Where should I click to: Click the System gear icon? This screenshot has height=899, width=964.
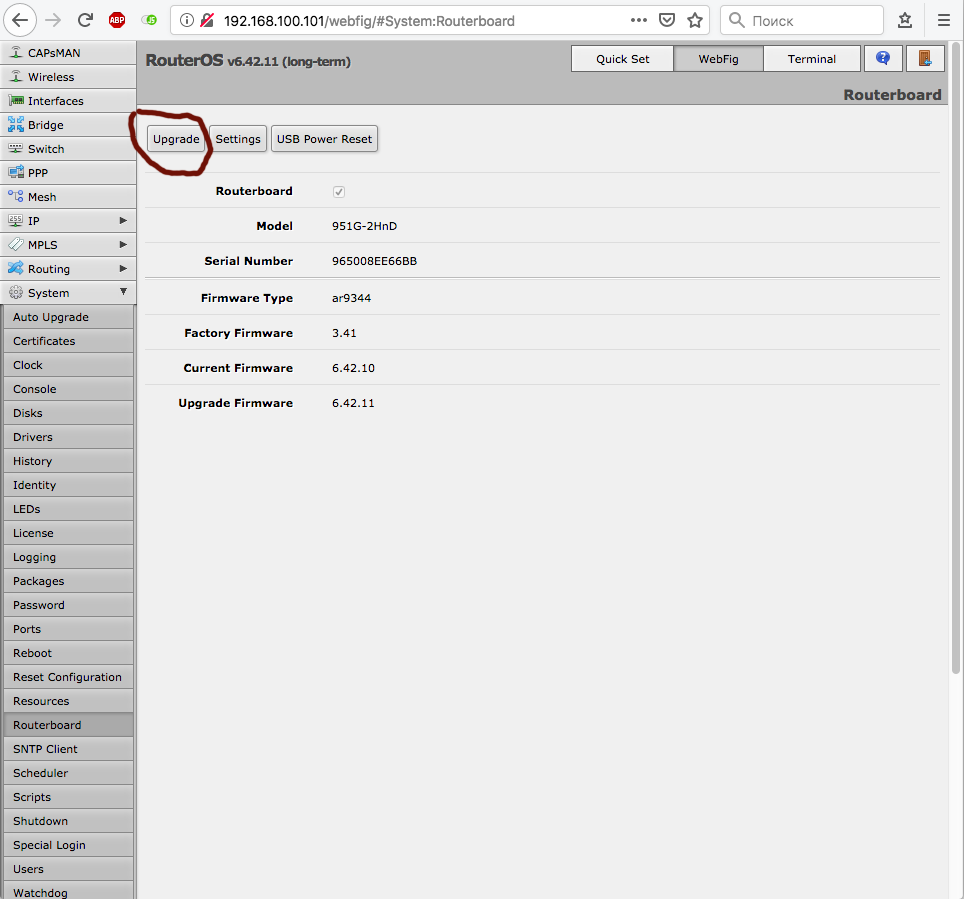click(x=16, y=293)
